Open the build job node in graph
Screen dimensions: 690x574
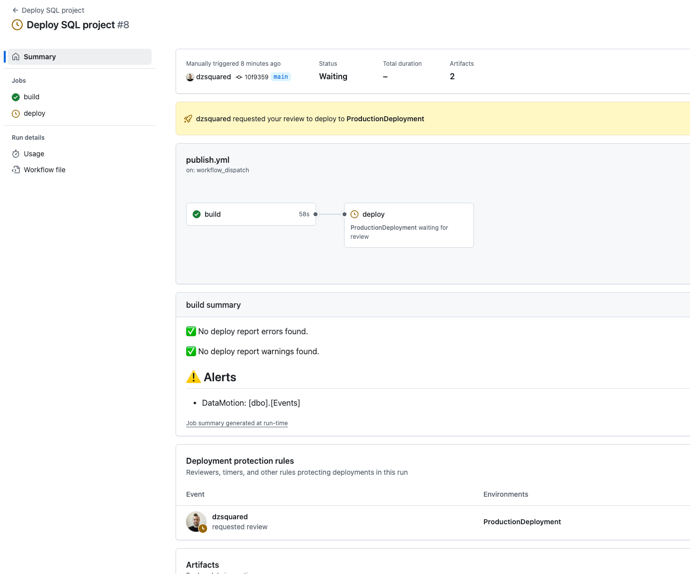[x=251, y=214]
